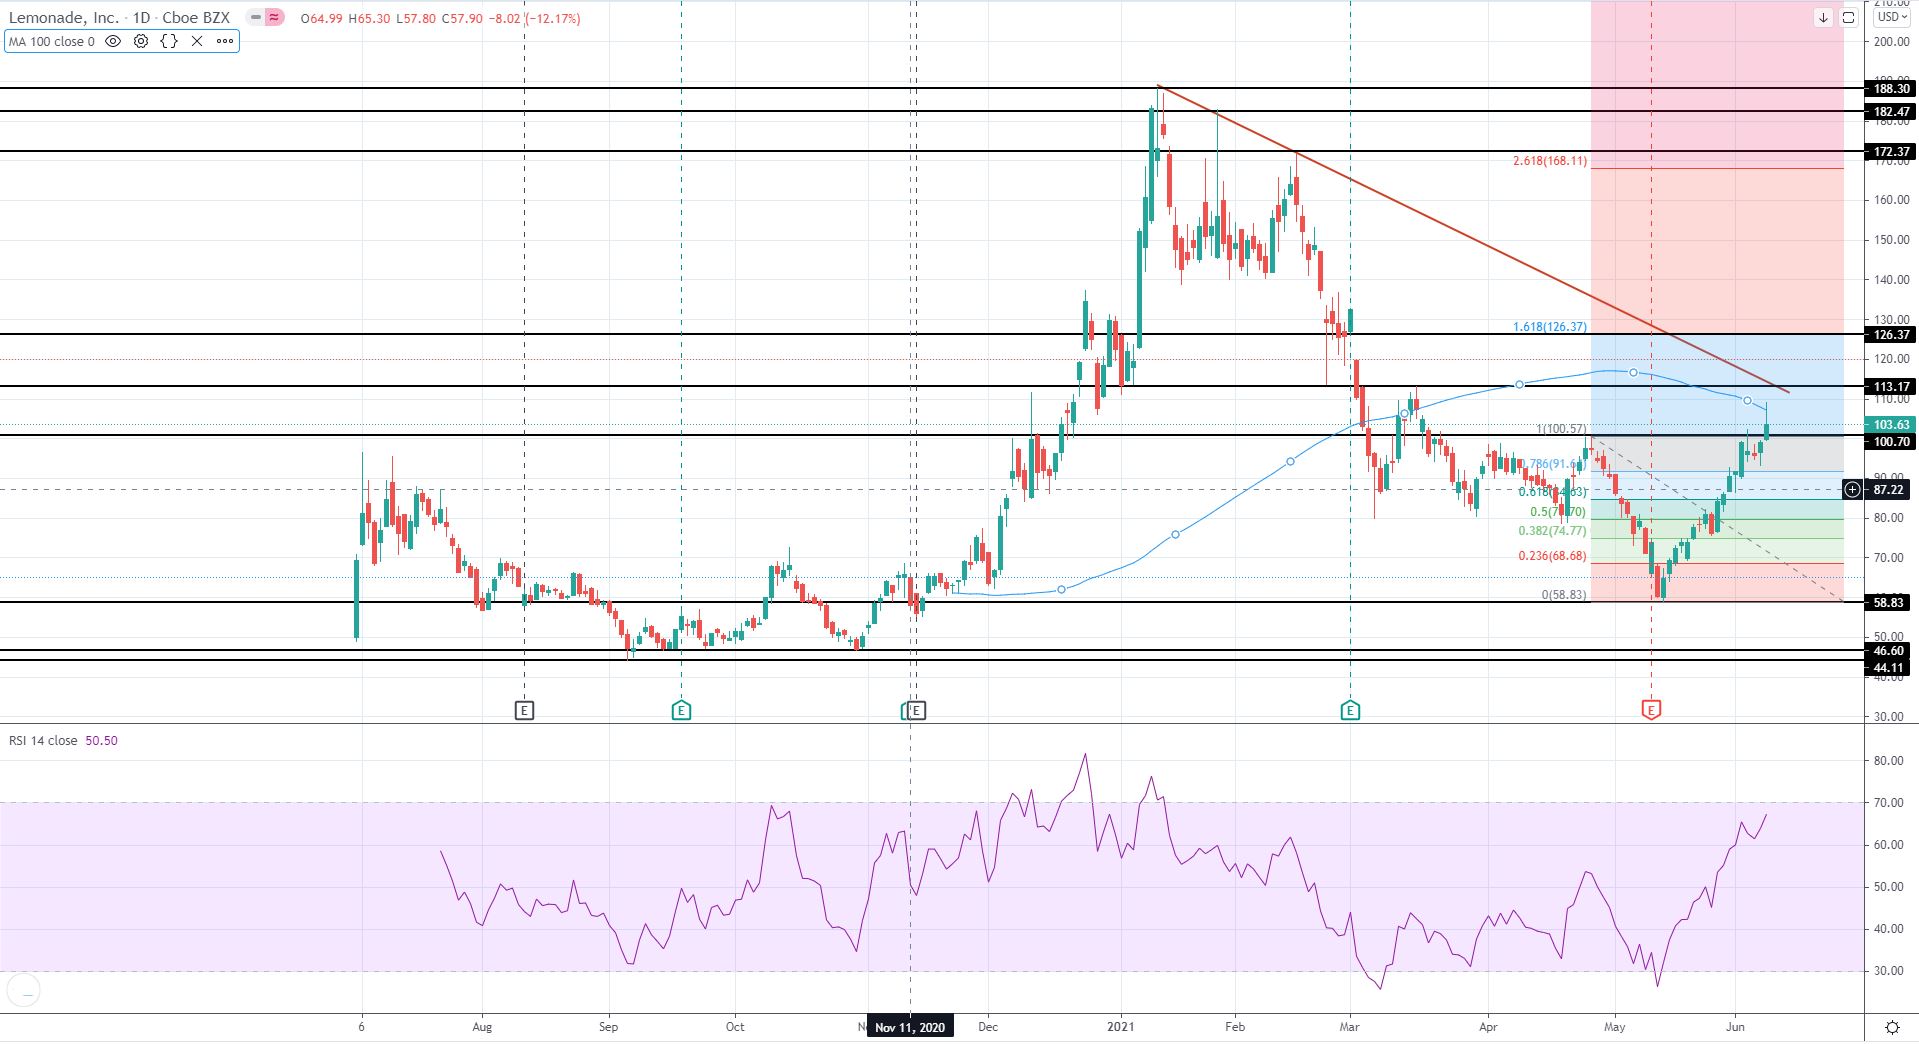
Task: Click the Nov 11, 2020 date label
Action: click(x=910, y=1027)
